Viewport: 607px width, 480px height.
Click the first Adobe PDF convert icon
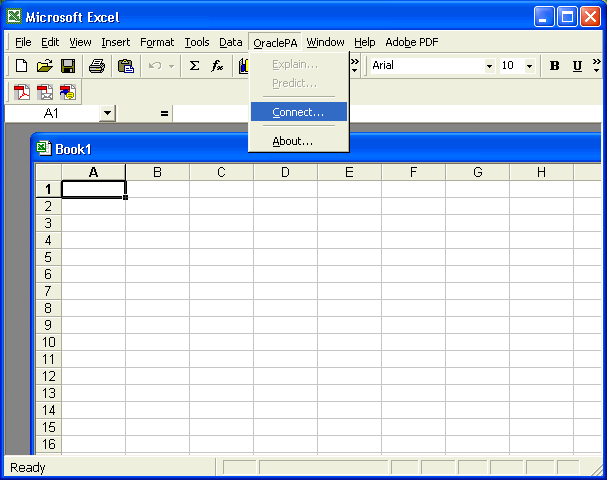point(21,92)
